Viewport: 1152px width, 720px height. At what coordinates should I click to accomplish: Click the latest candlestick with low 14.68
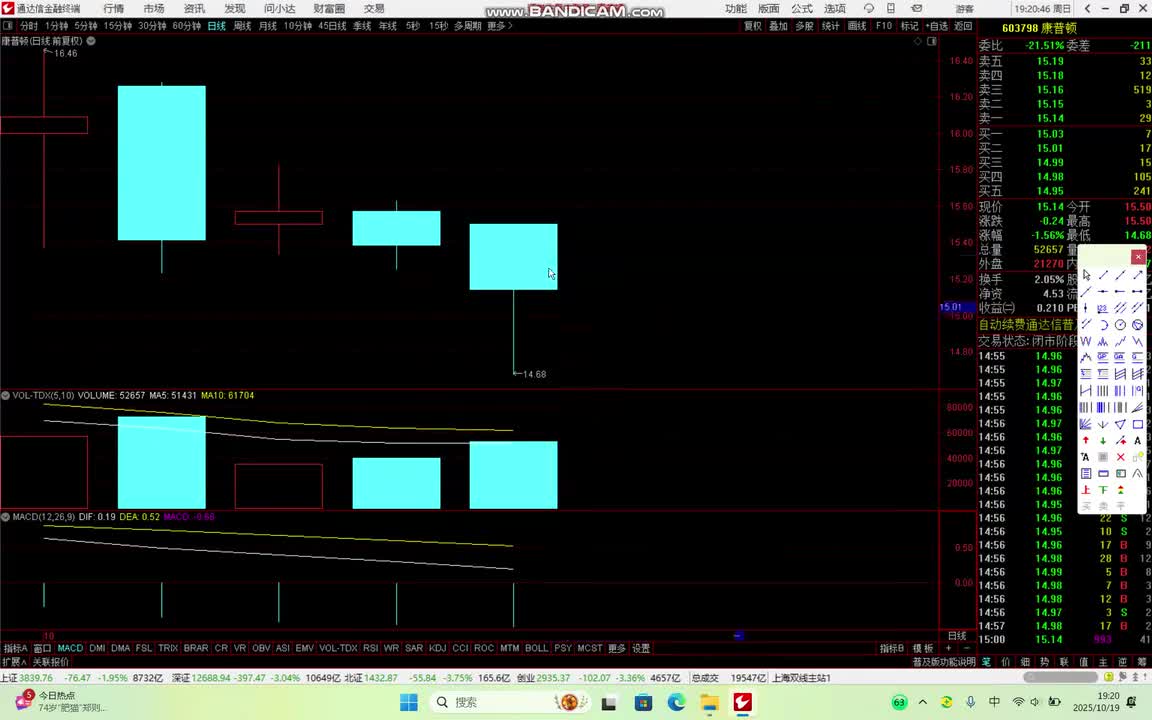(514, 257)
